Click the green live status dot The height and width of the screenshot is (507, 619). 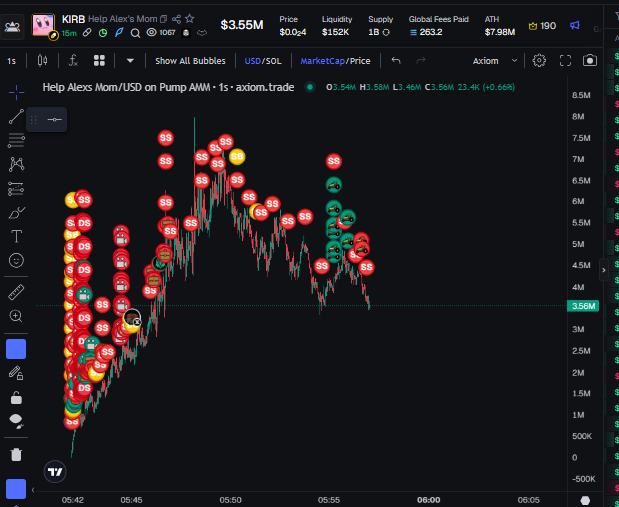coord(310,87)
